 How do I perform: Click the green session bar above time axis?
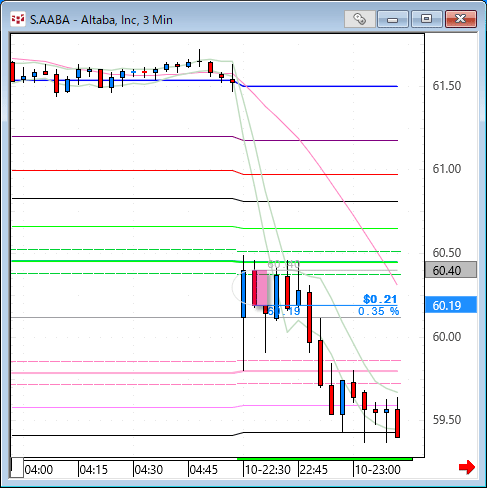point(324,459)
